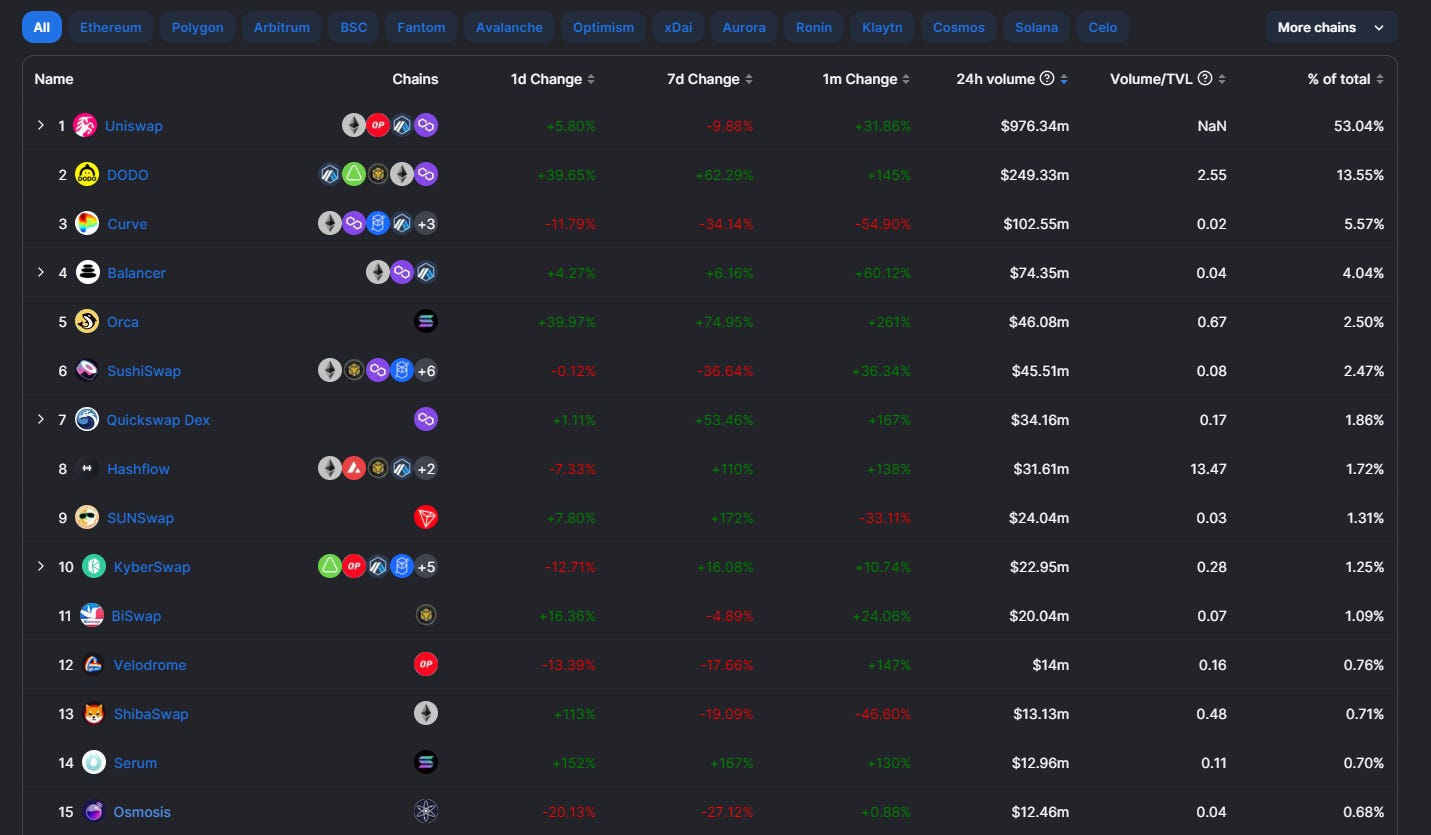Switch to the Solana chain tab
Viewport: 1431px width, 835px height.
tap(1036, 27)
